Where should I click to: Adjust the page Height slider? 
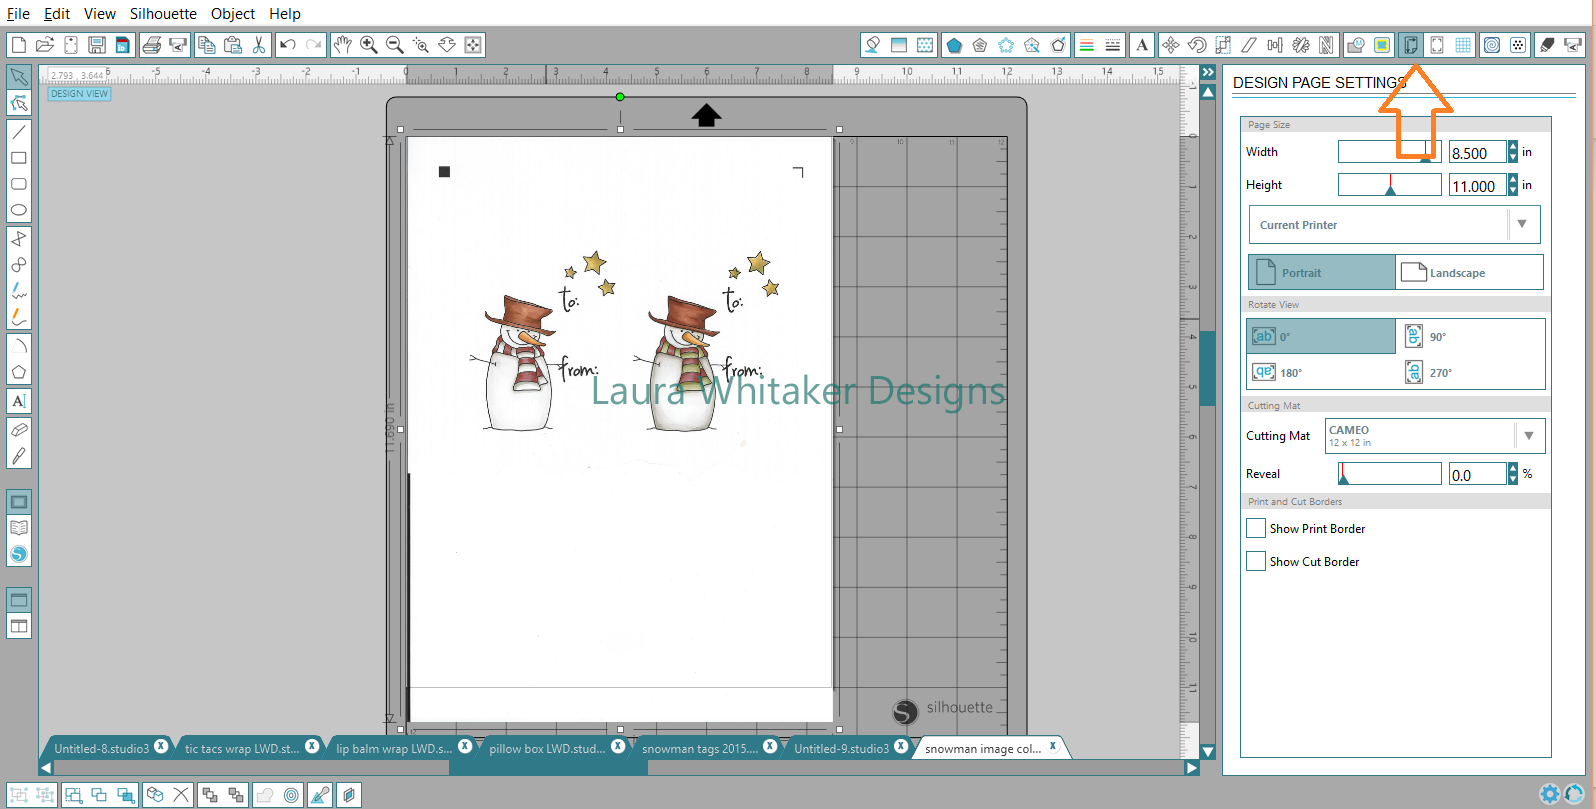pos(1390,185)
